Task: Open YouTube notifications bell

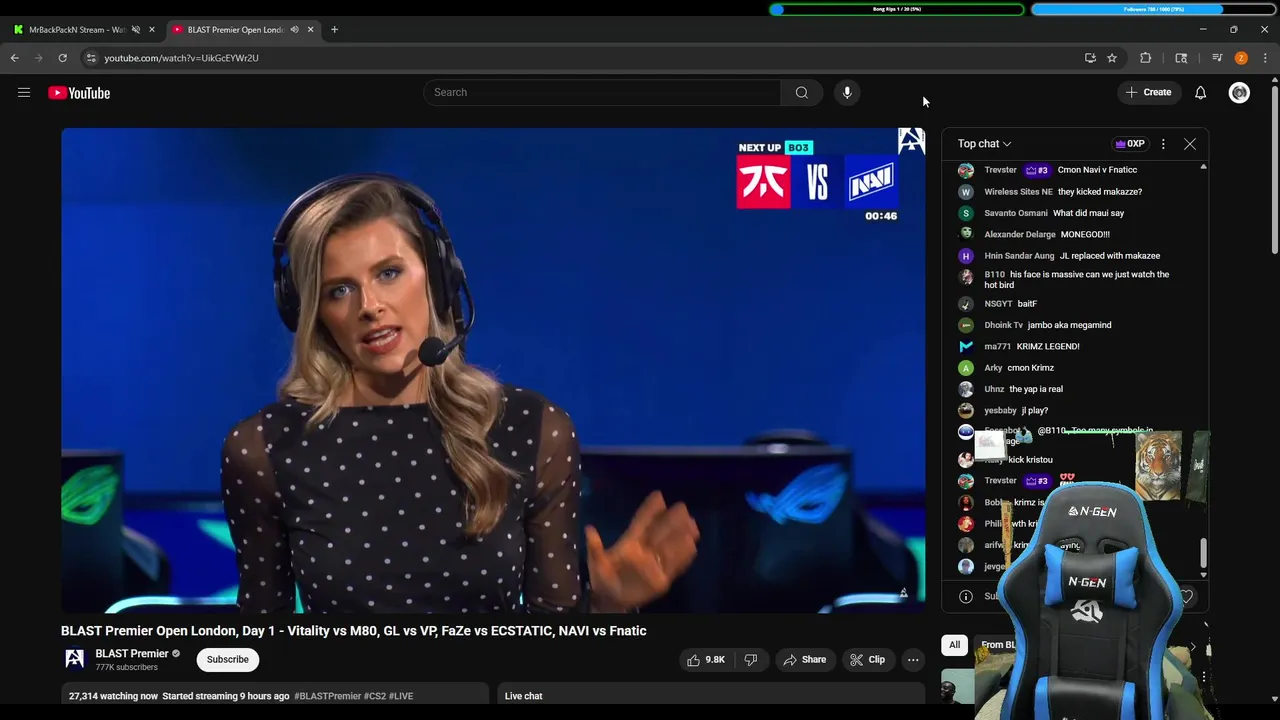Action: [x=1201, y=92]
